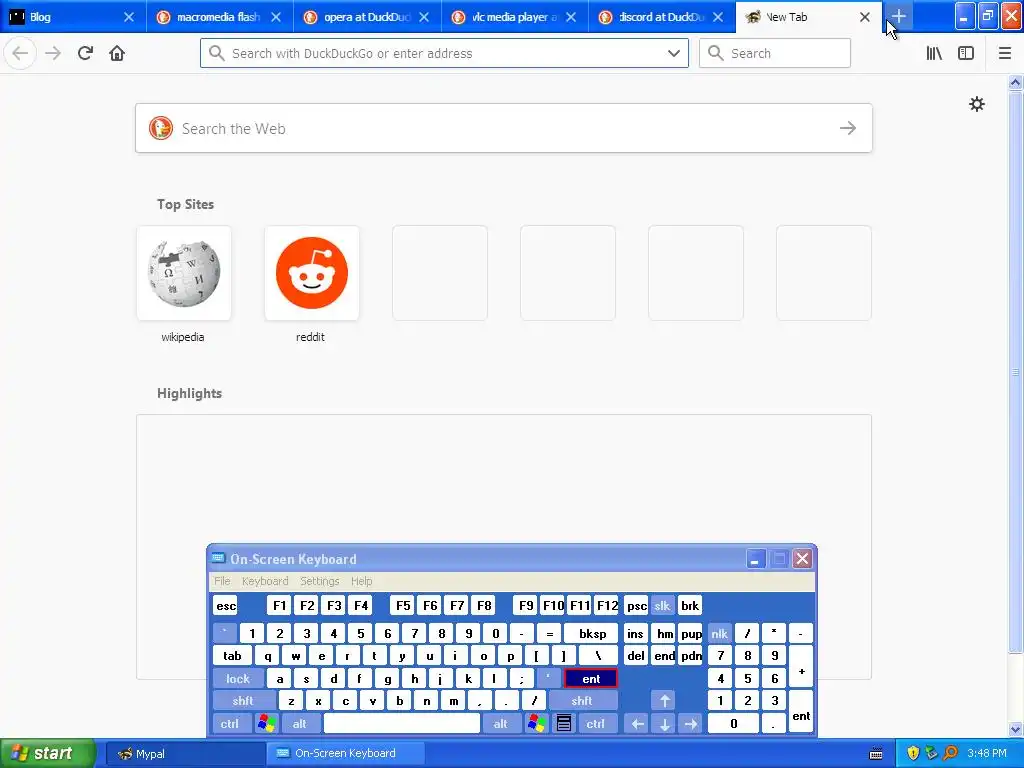Close the opera at DuckDuckGo tab

(x=424, y=17)
